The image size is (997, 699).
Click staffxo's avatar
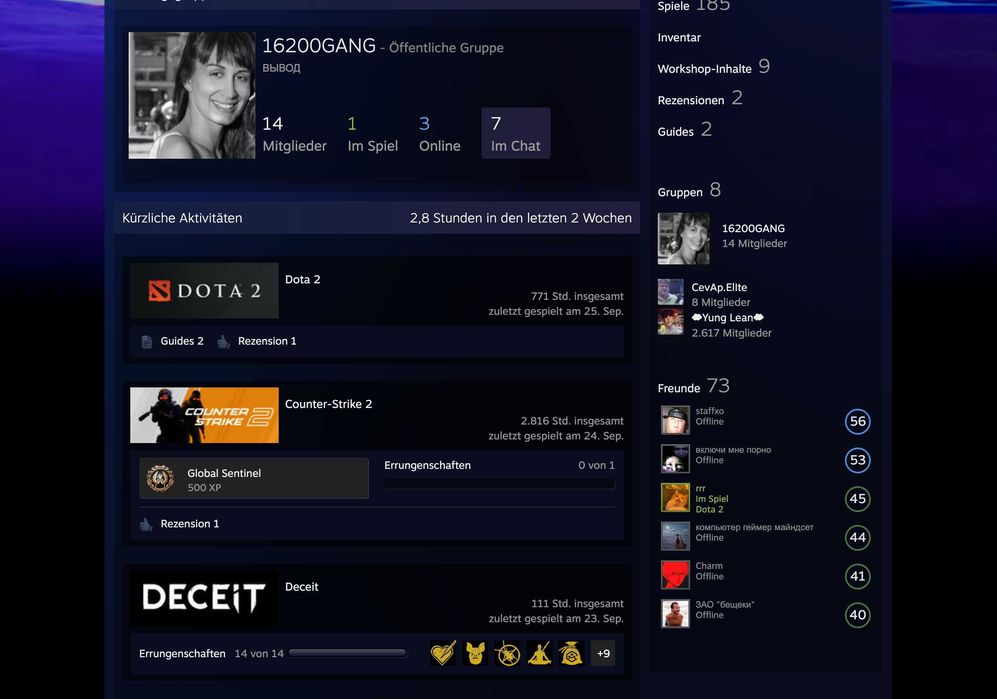tap(675, 420)
